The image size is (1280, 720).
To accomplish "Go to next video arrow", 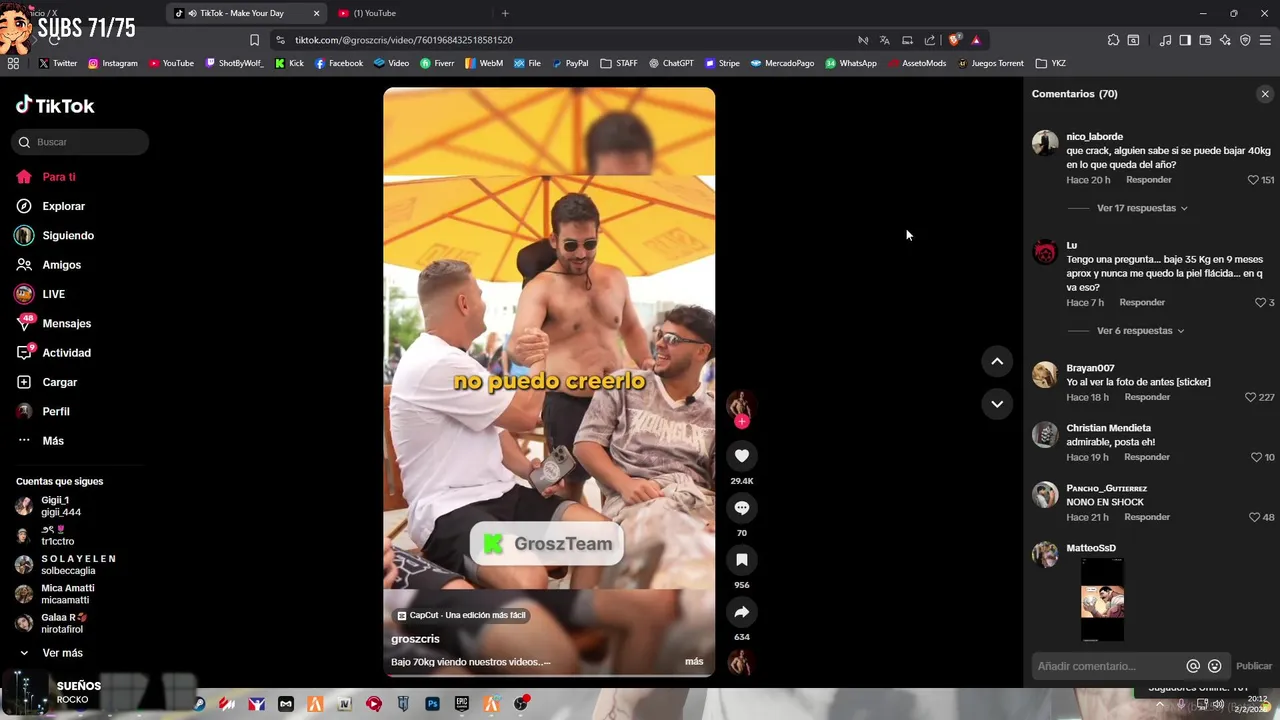I will tap(997, 404).
